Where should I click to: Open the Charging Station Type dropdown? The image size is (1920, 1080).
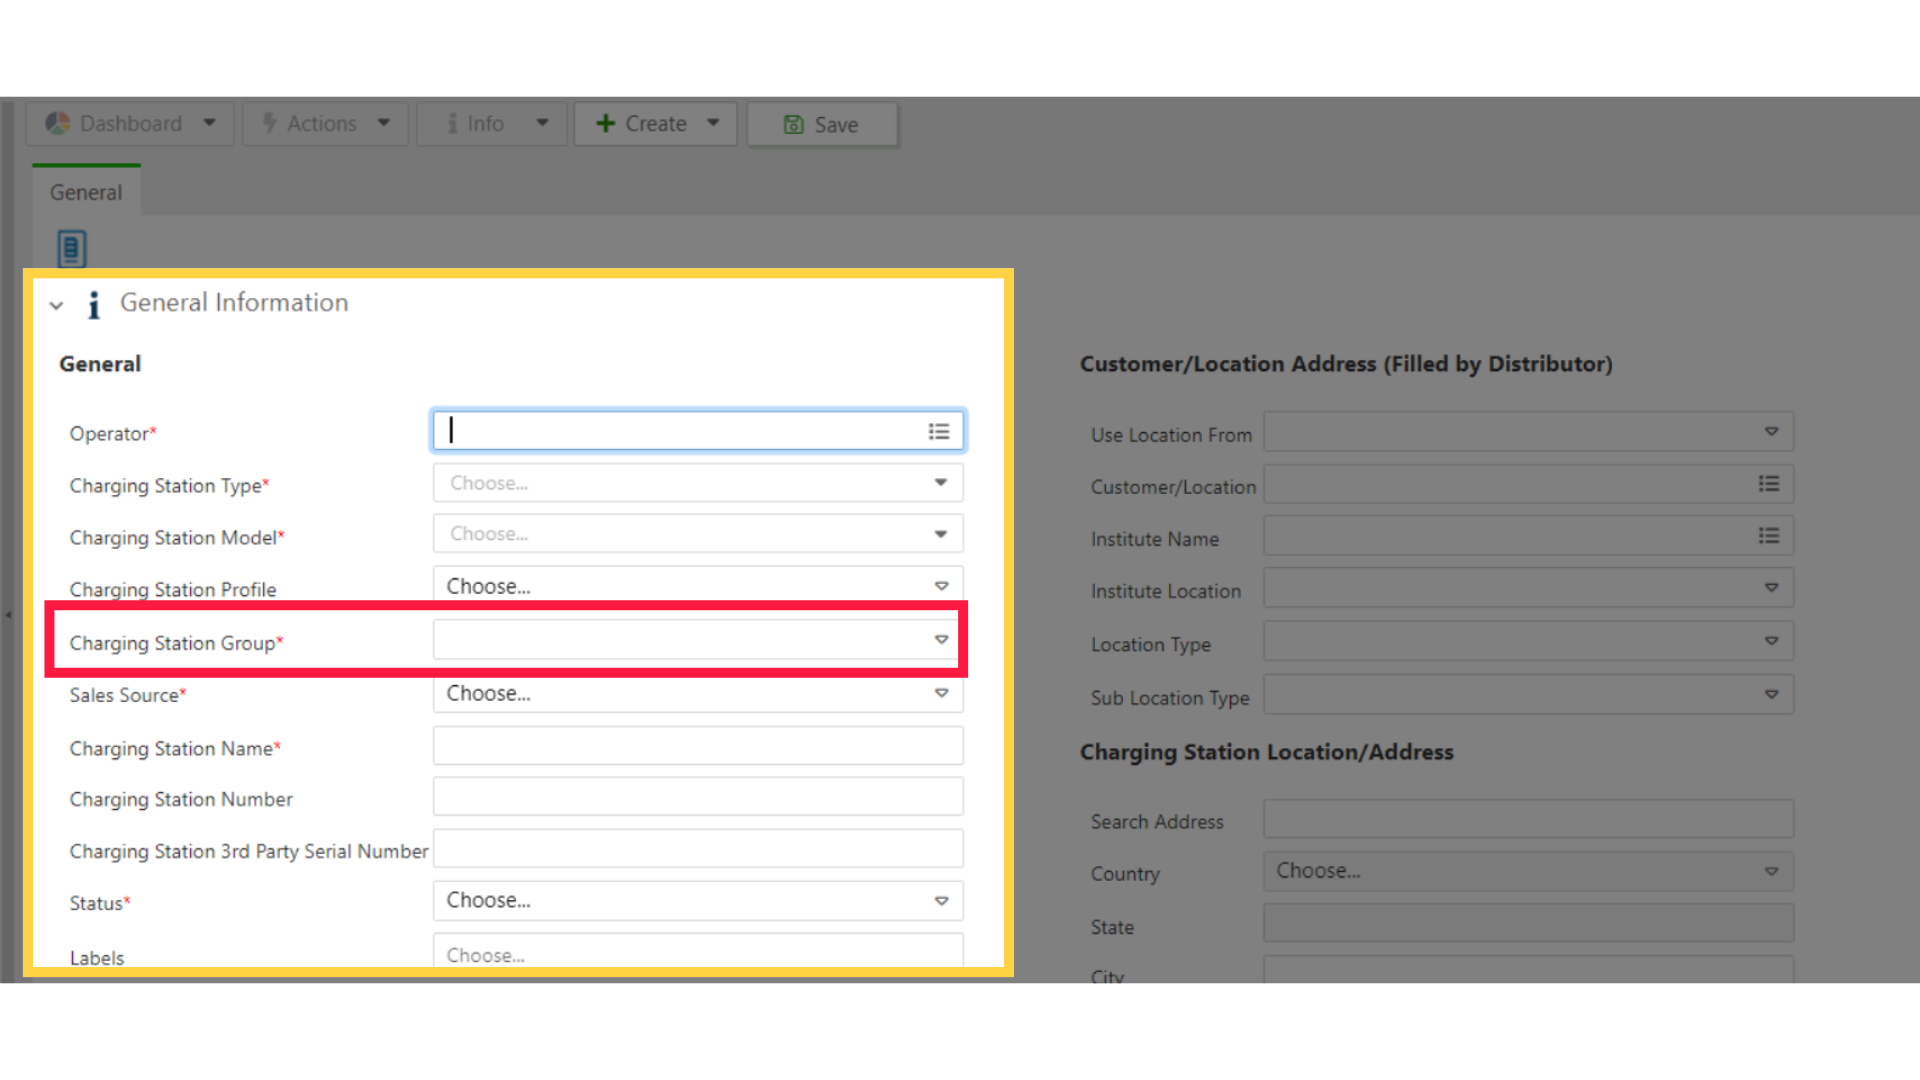[x=698, y=483]
